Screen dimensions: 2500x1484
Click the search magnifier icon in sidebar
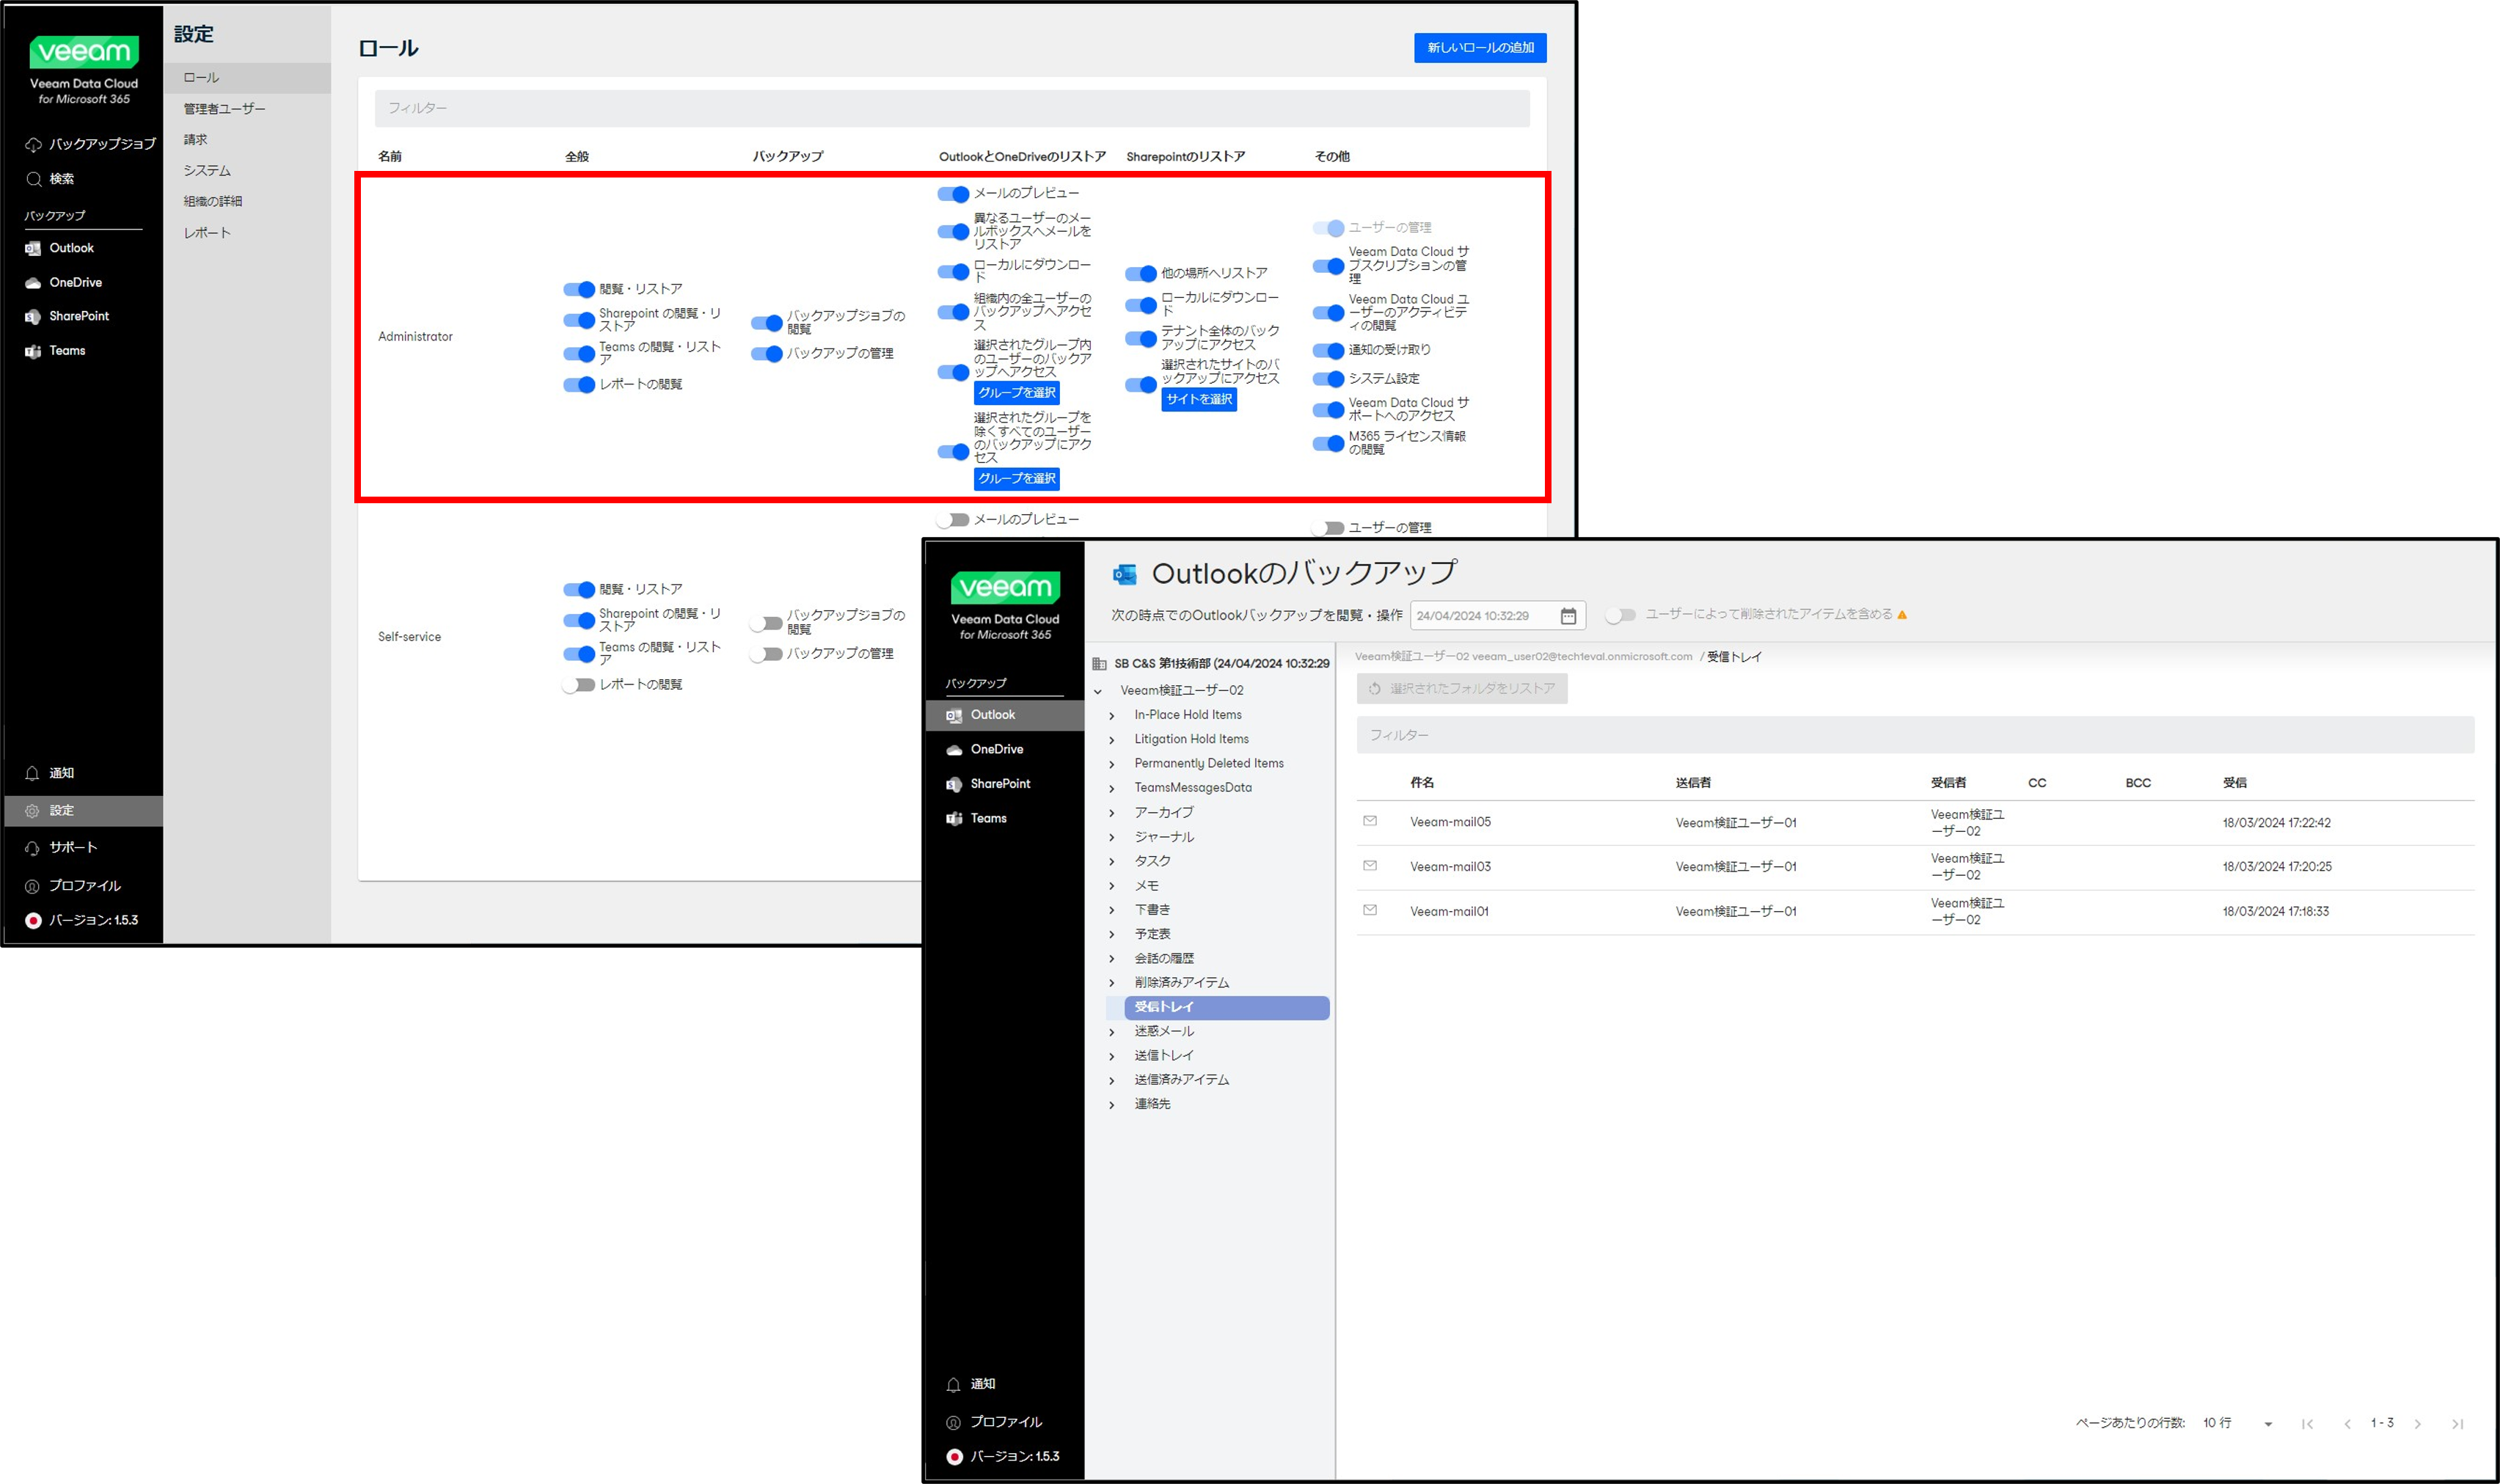33,179
